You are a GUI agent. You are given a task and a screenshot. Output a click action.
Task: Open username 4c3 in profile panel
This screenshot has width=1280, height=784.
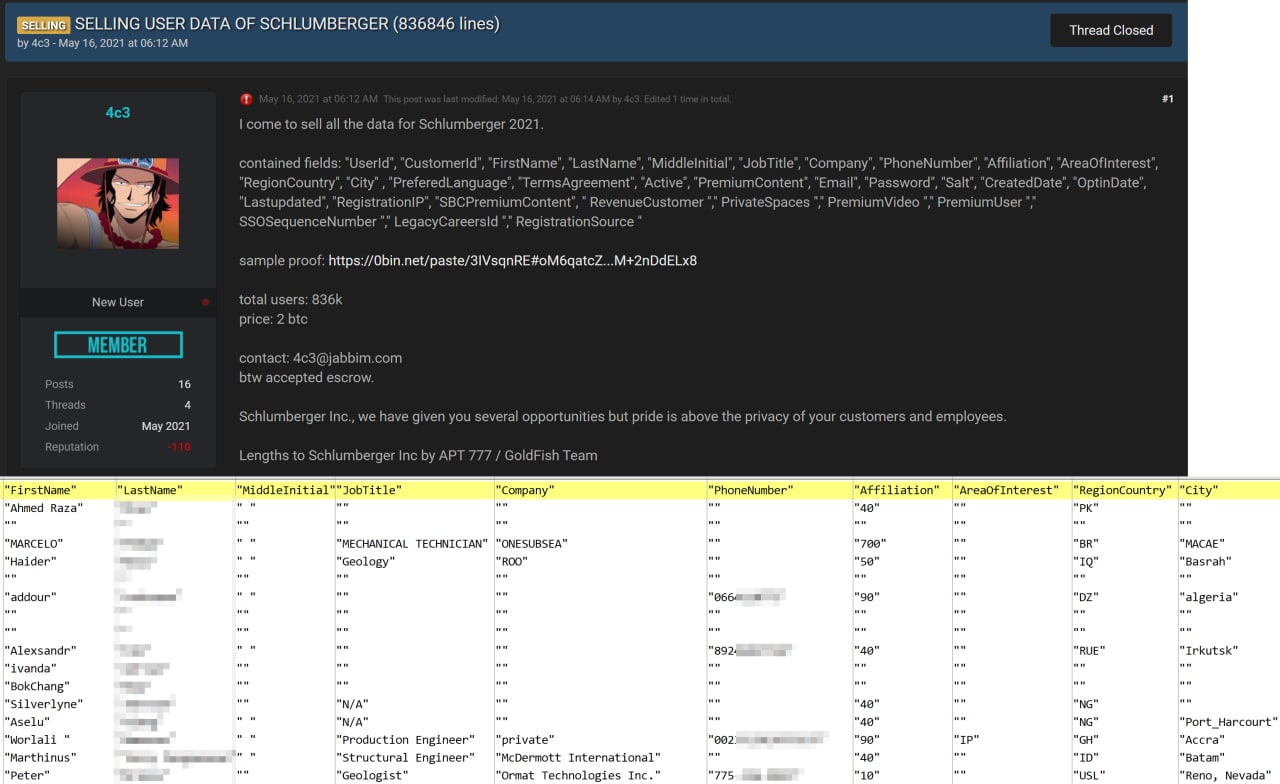coord(118,112)
